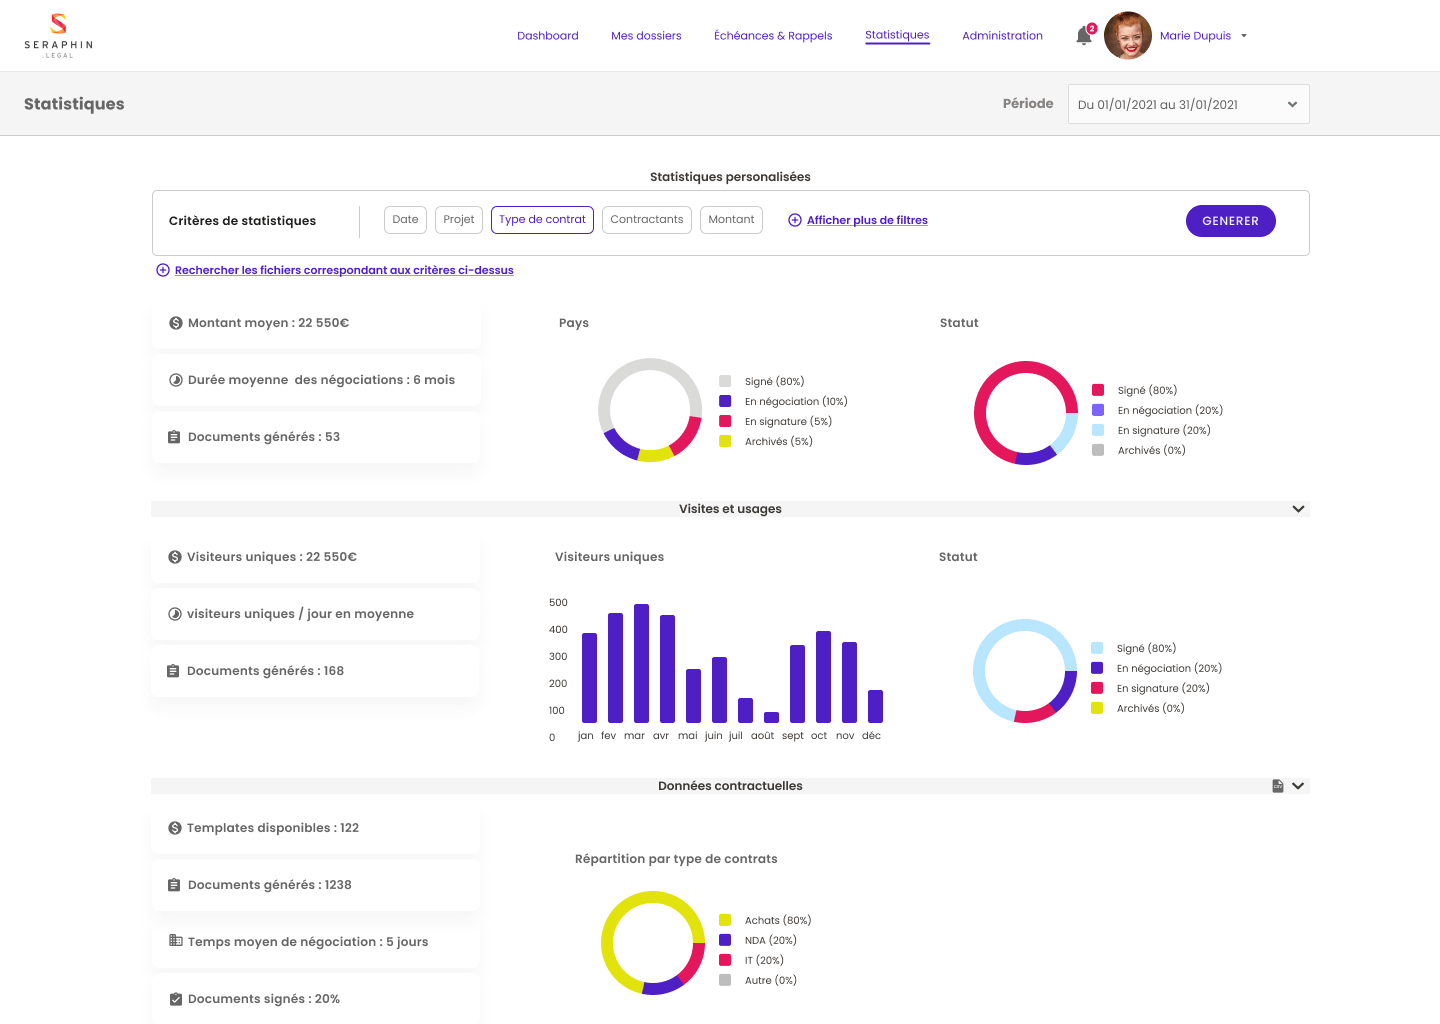Disable the Type de contrat filter
The width and height of the screenshot is (1440, 1024).
542,219
